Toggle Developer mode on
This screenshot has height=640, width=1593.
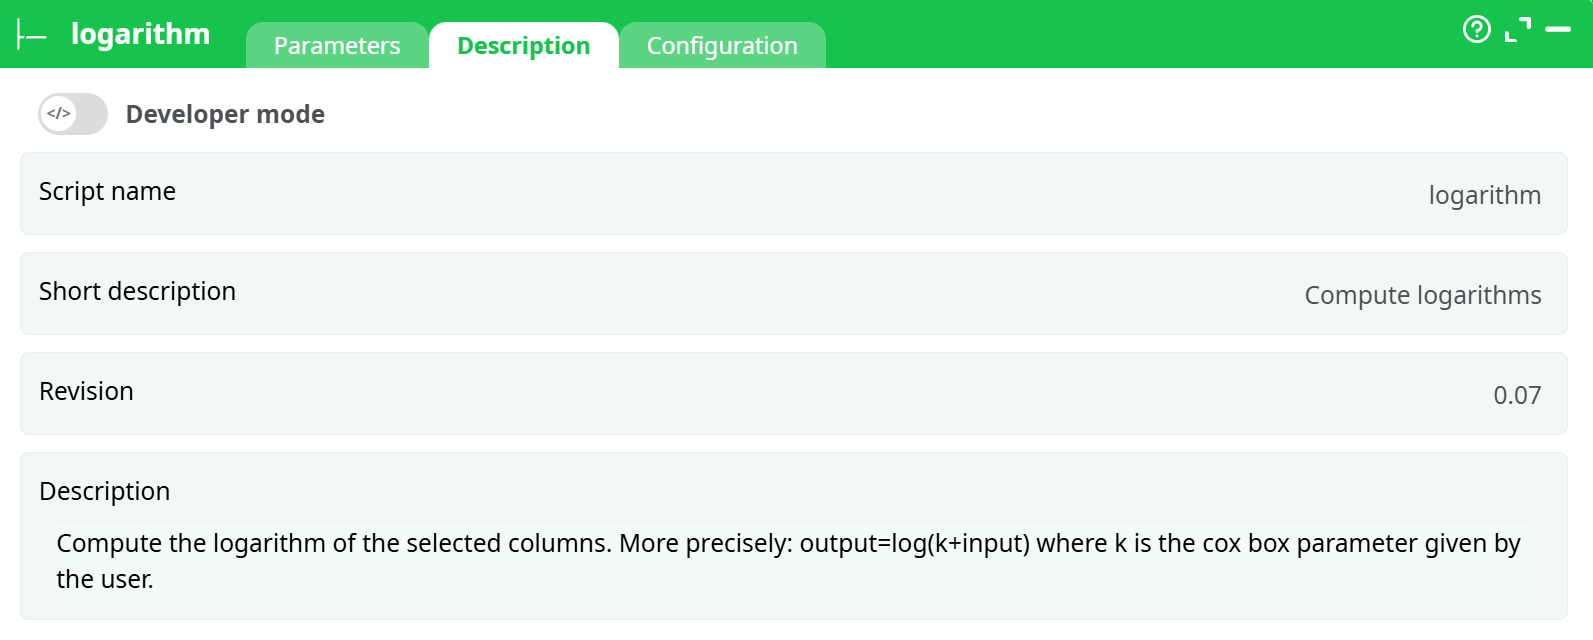pos(72,113)
